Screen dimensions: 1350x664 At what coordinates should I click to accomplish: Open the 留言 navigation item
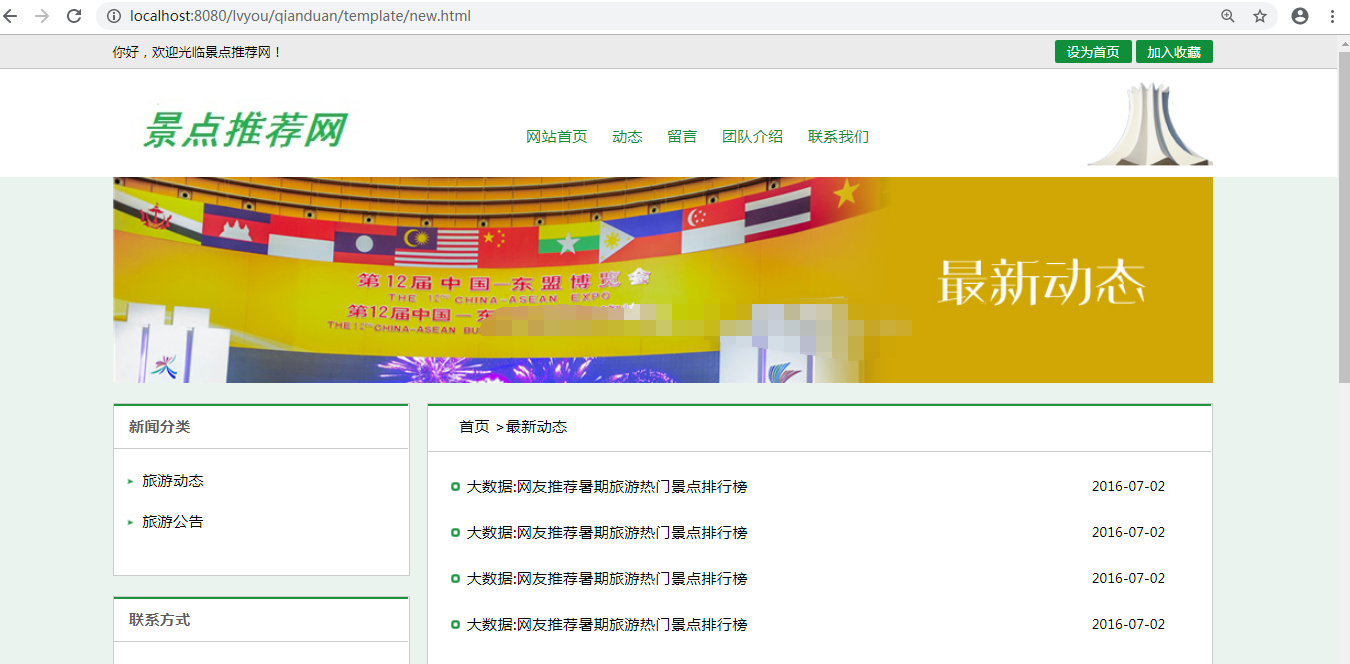click(x=682, y=137)
